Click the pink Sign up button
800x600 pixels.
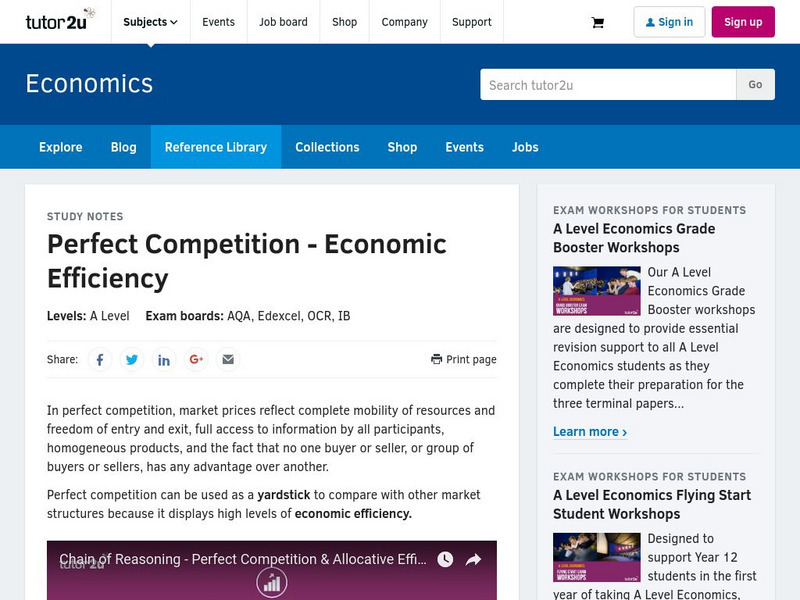point(744,21)
